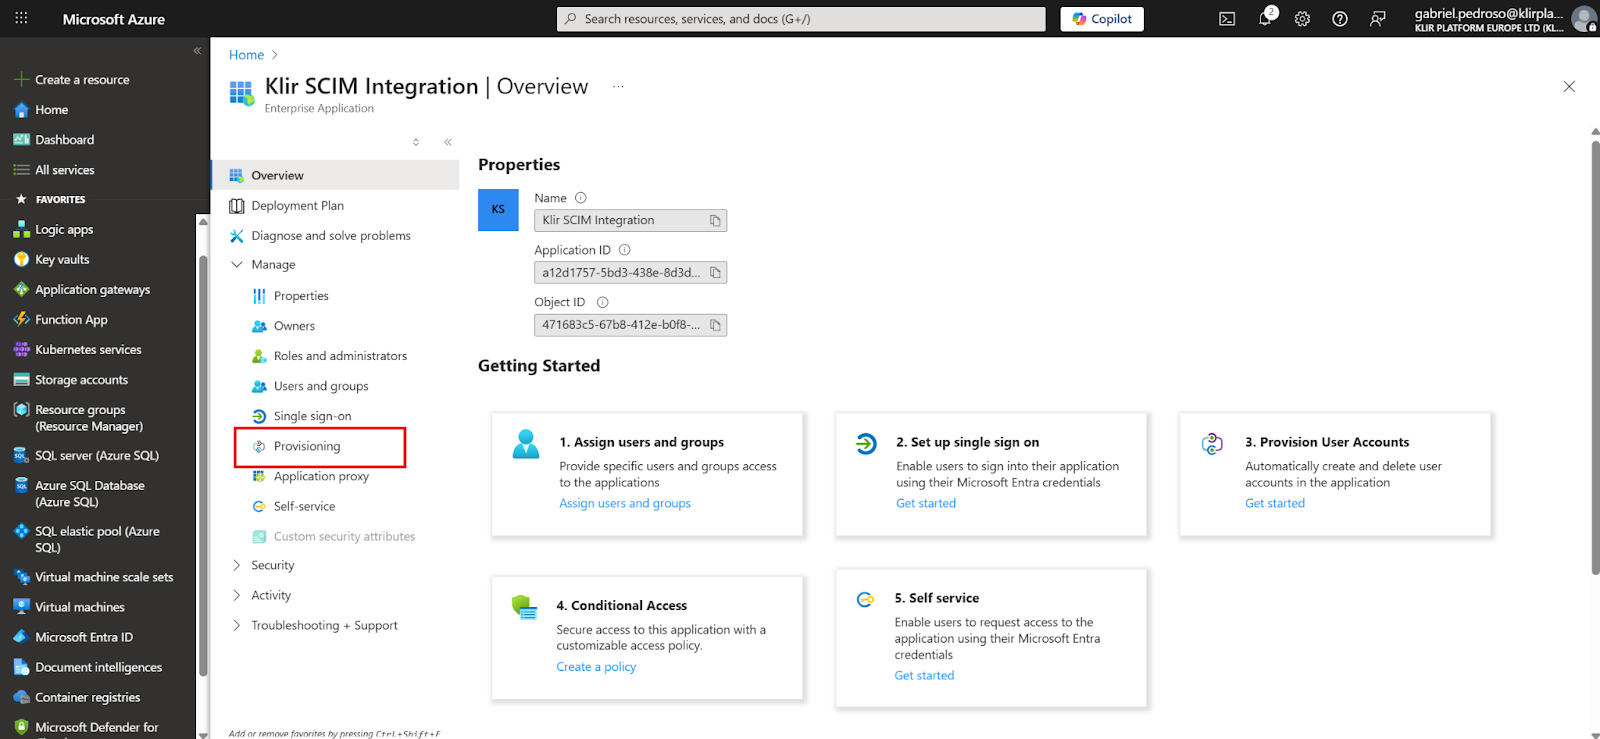Open the Cloud Shell icon in top bar
The image size is (1600, 739).
click(1227, 19)
